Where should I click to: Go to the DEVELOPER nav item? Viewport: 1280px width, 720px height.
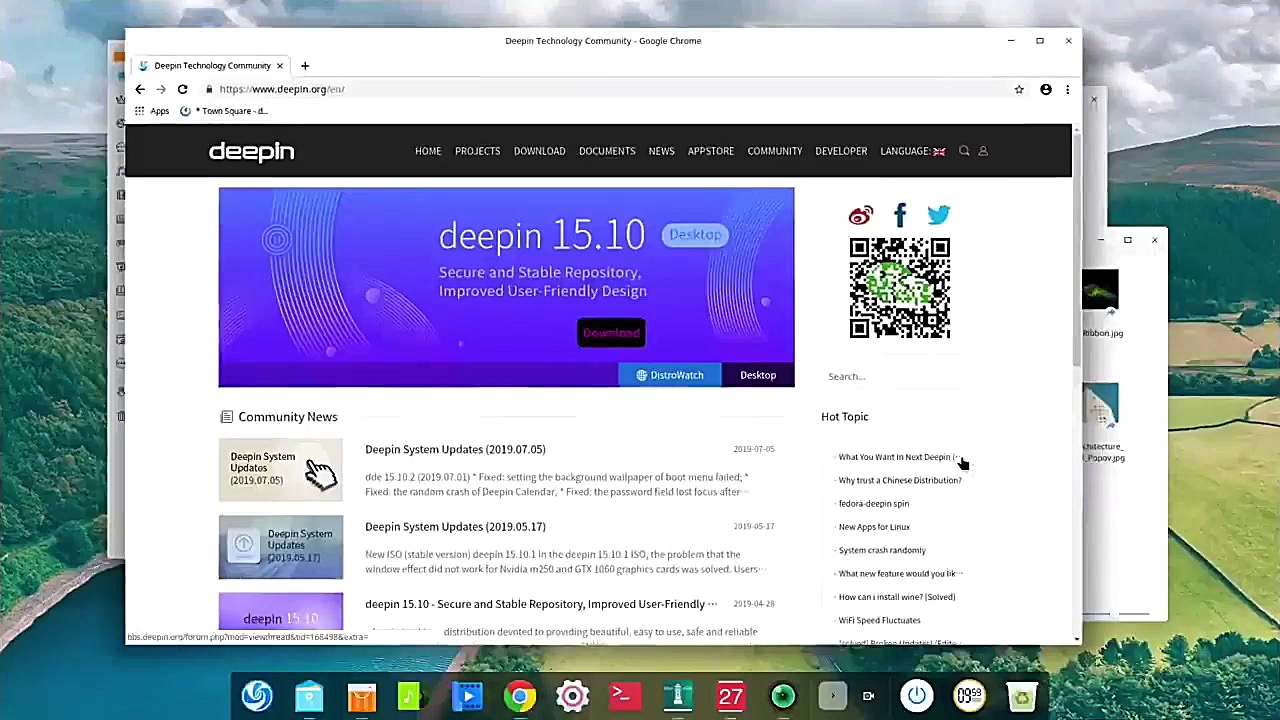[x=841, y=151]
